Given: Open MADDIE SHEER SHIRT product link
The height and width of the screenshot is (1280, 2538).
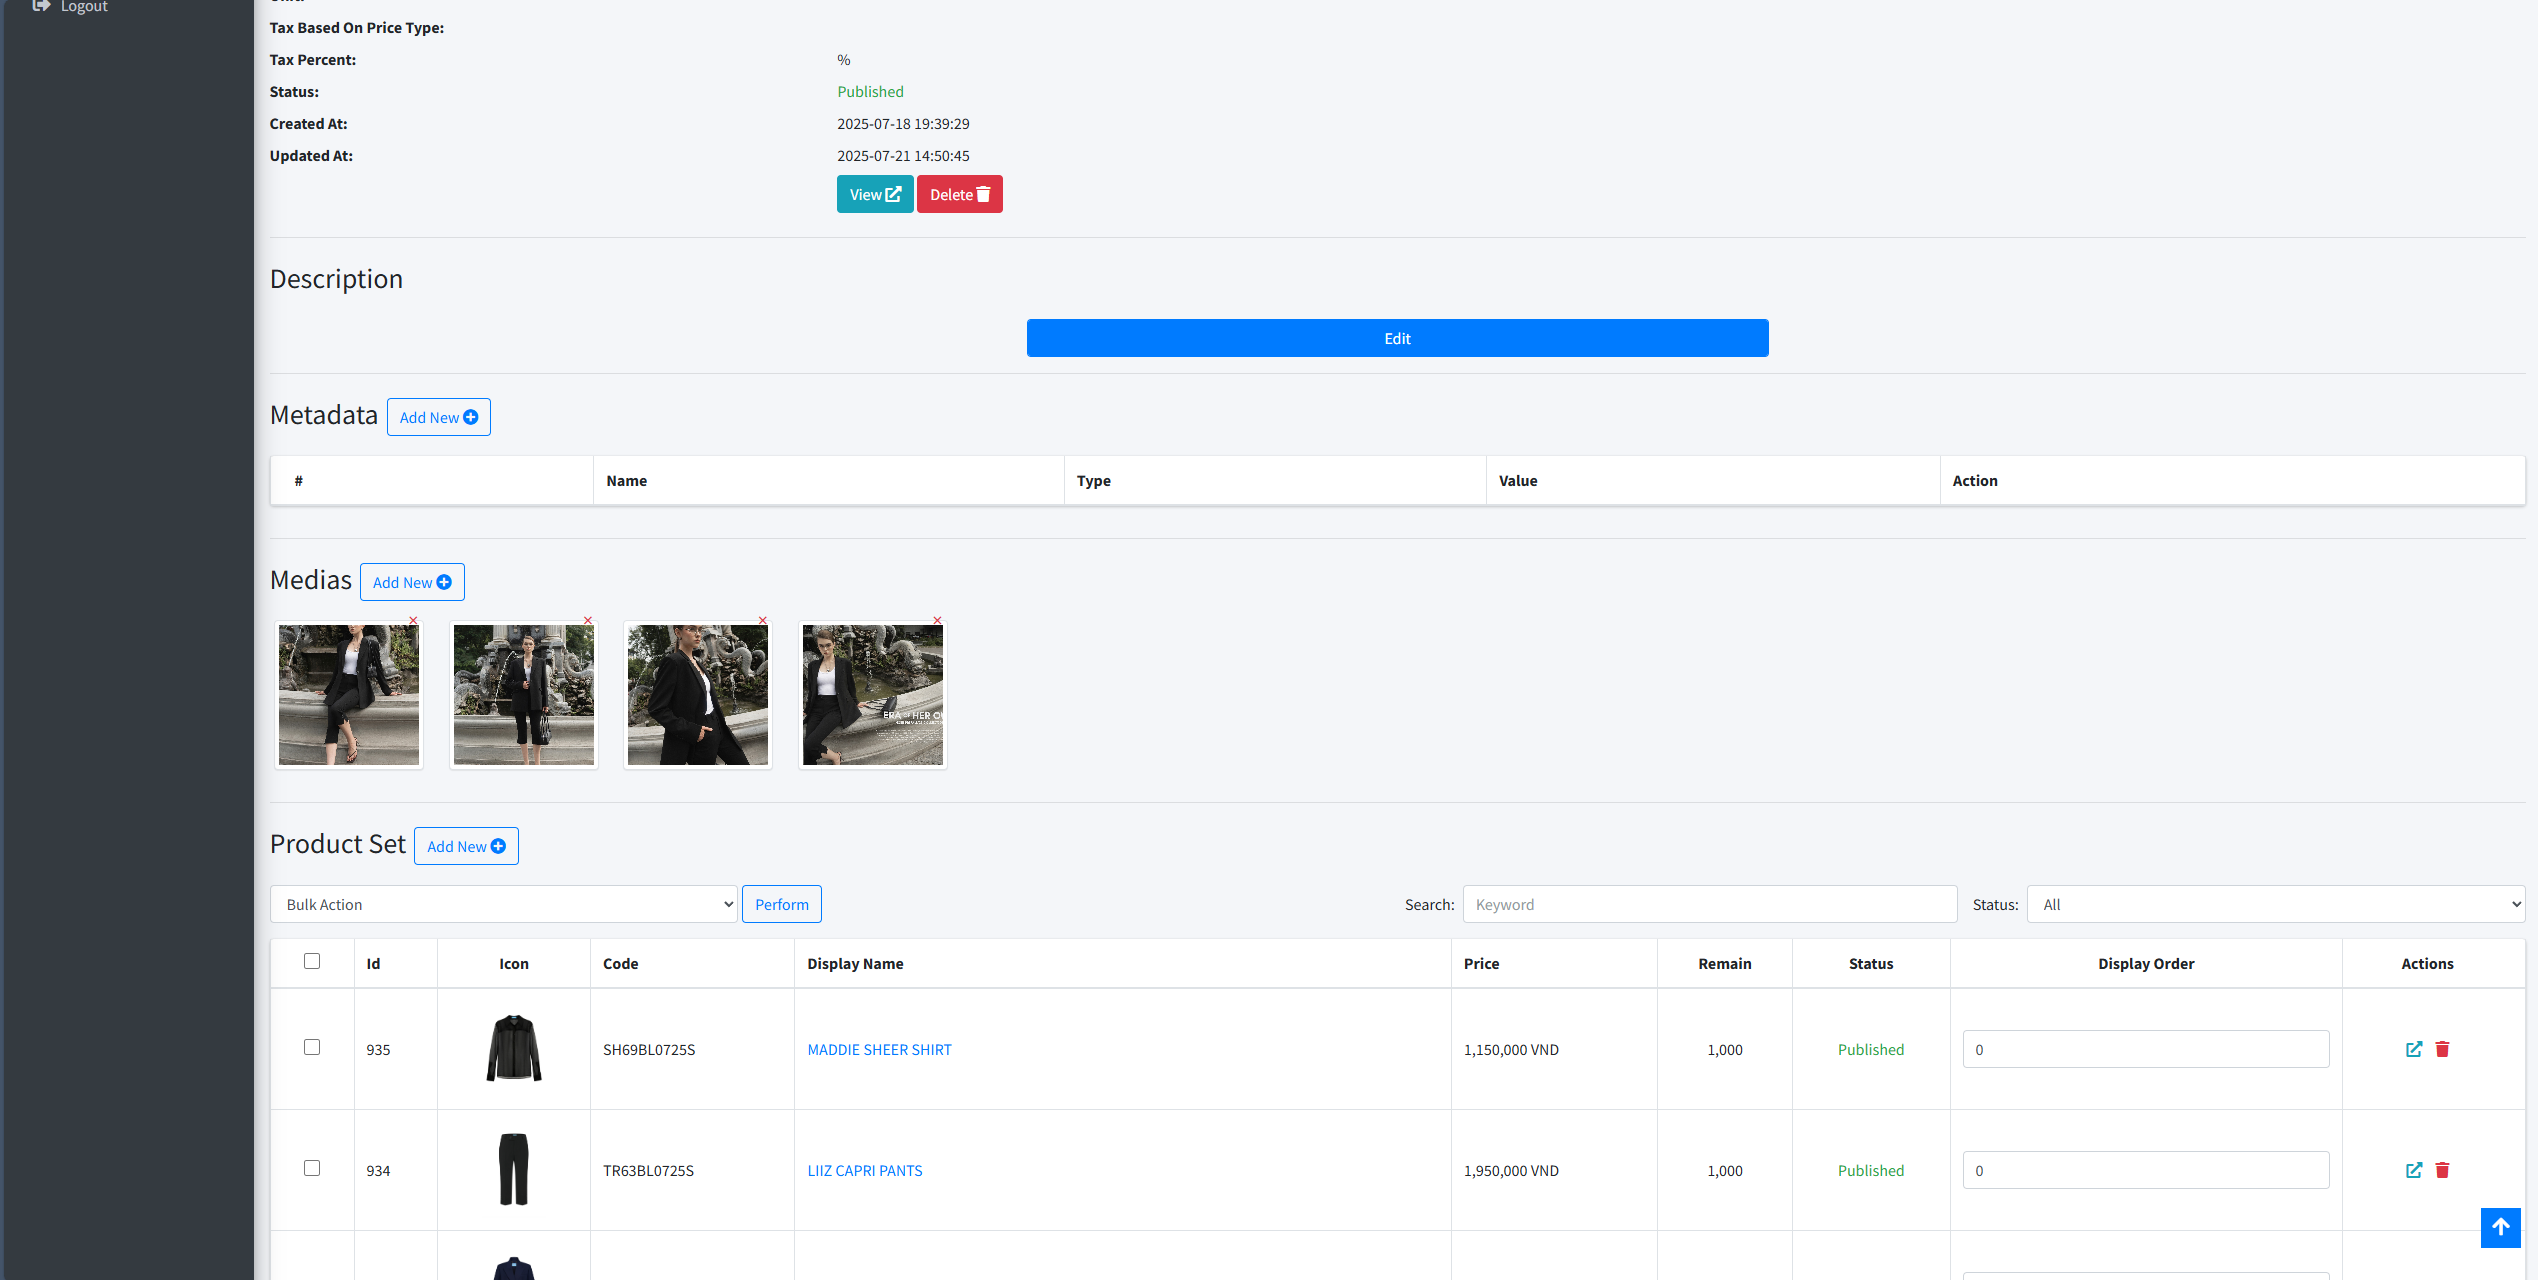Looking at the screenshot, I should point(879,1049).
